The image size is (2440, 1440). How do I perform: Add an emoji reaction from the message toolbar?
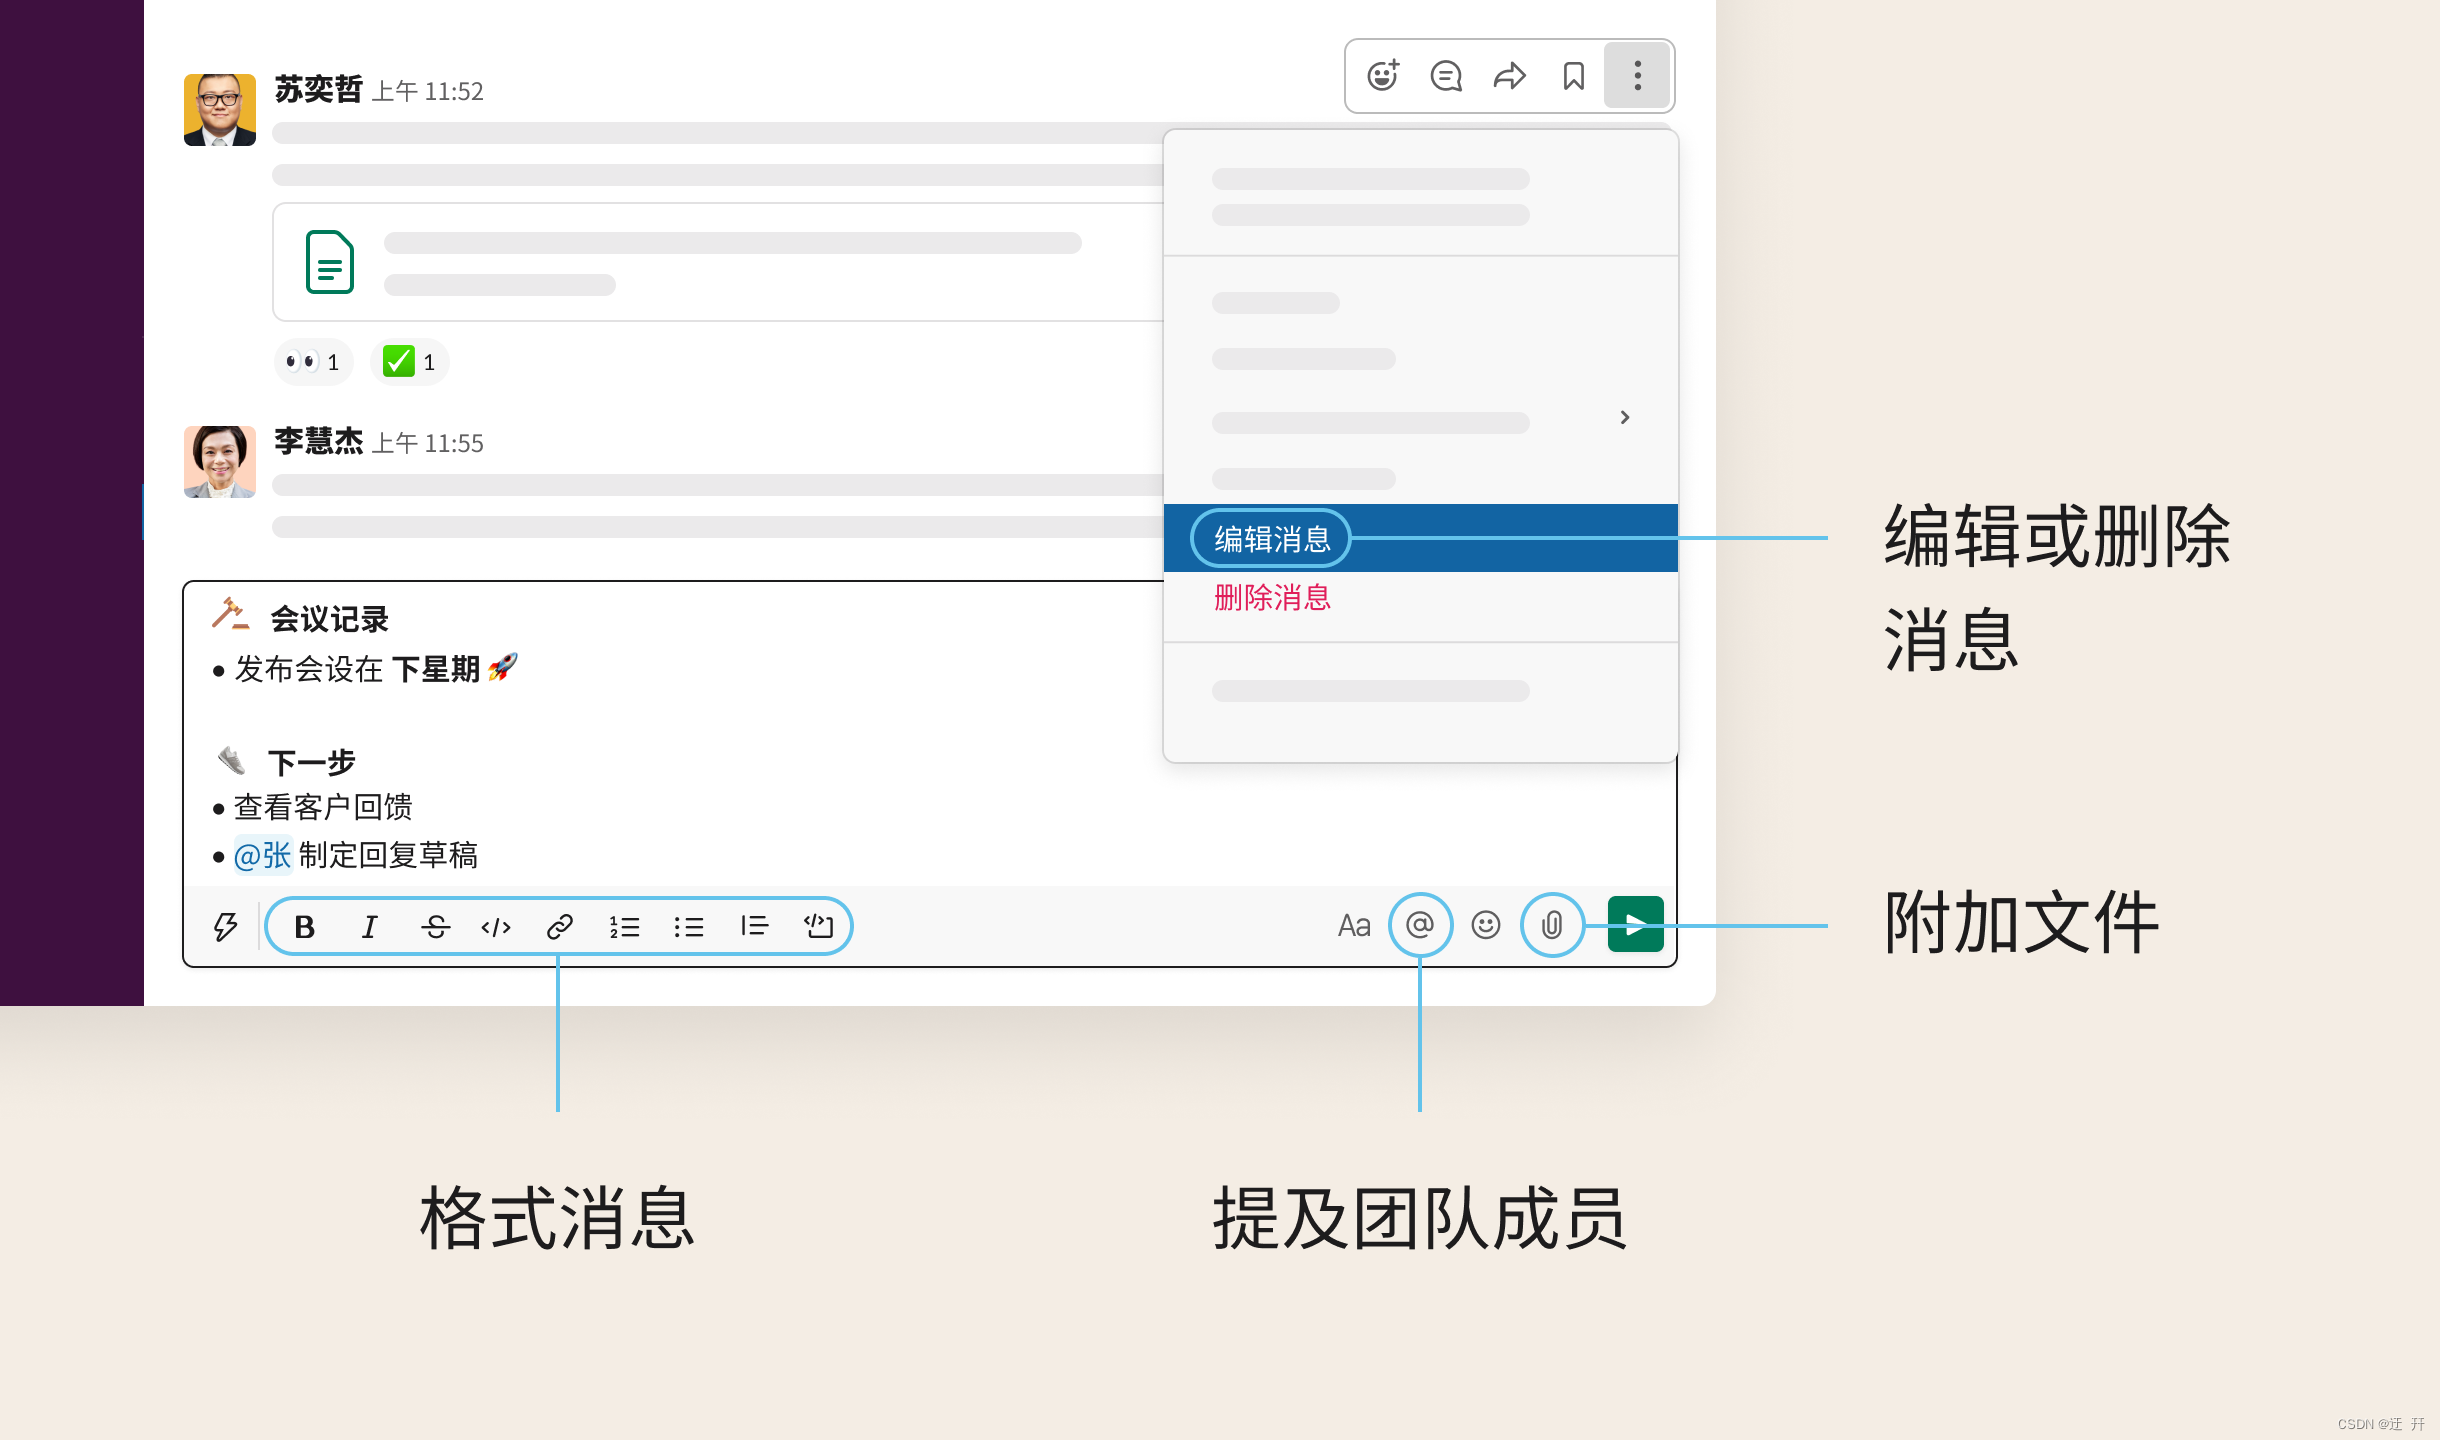click(x=1383, y=76)
